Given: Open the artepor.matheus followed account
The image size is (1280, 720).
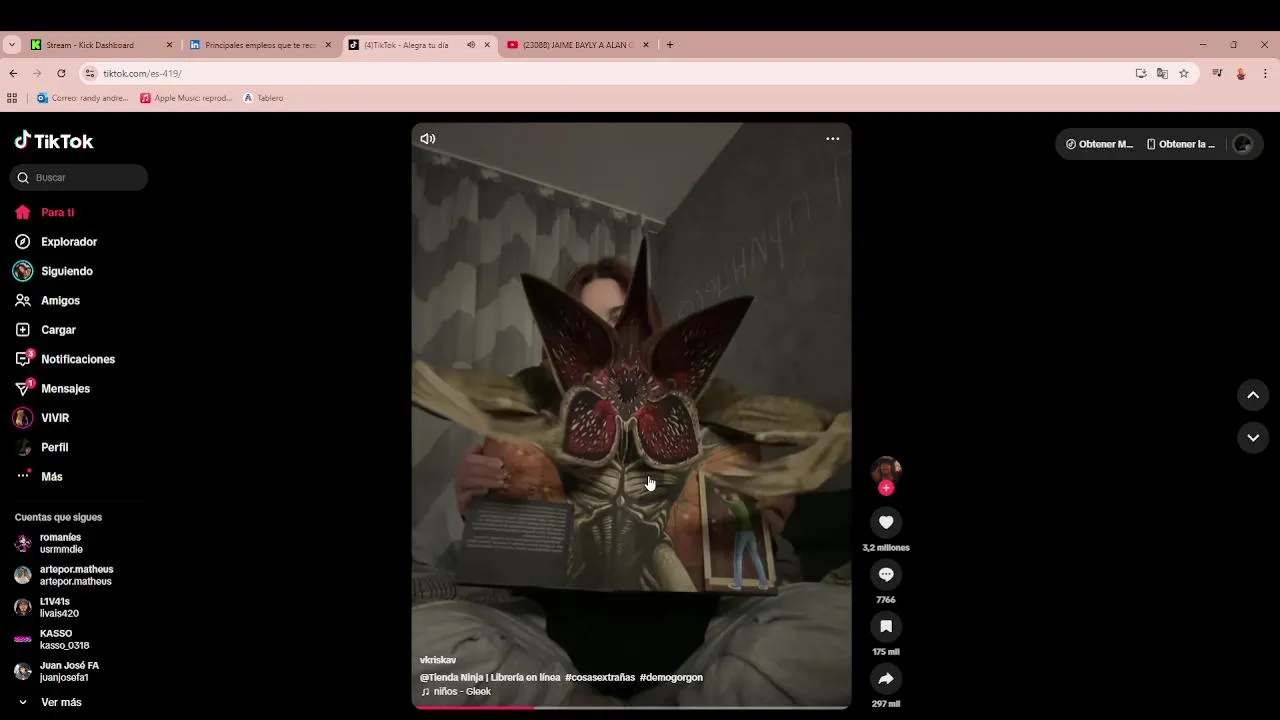Looking at the screenshot, I should click(x=64, y=575).
